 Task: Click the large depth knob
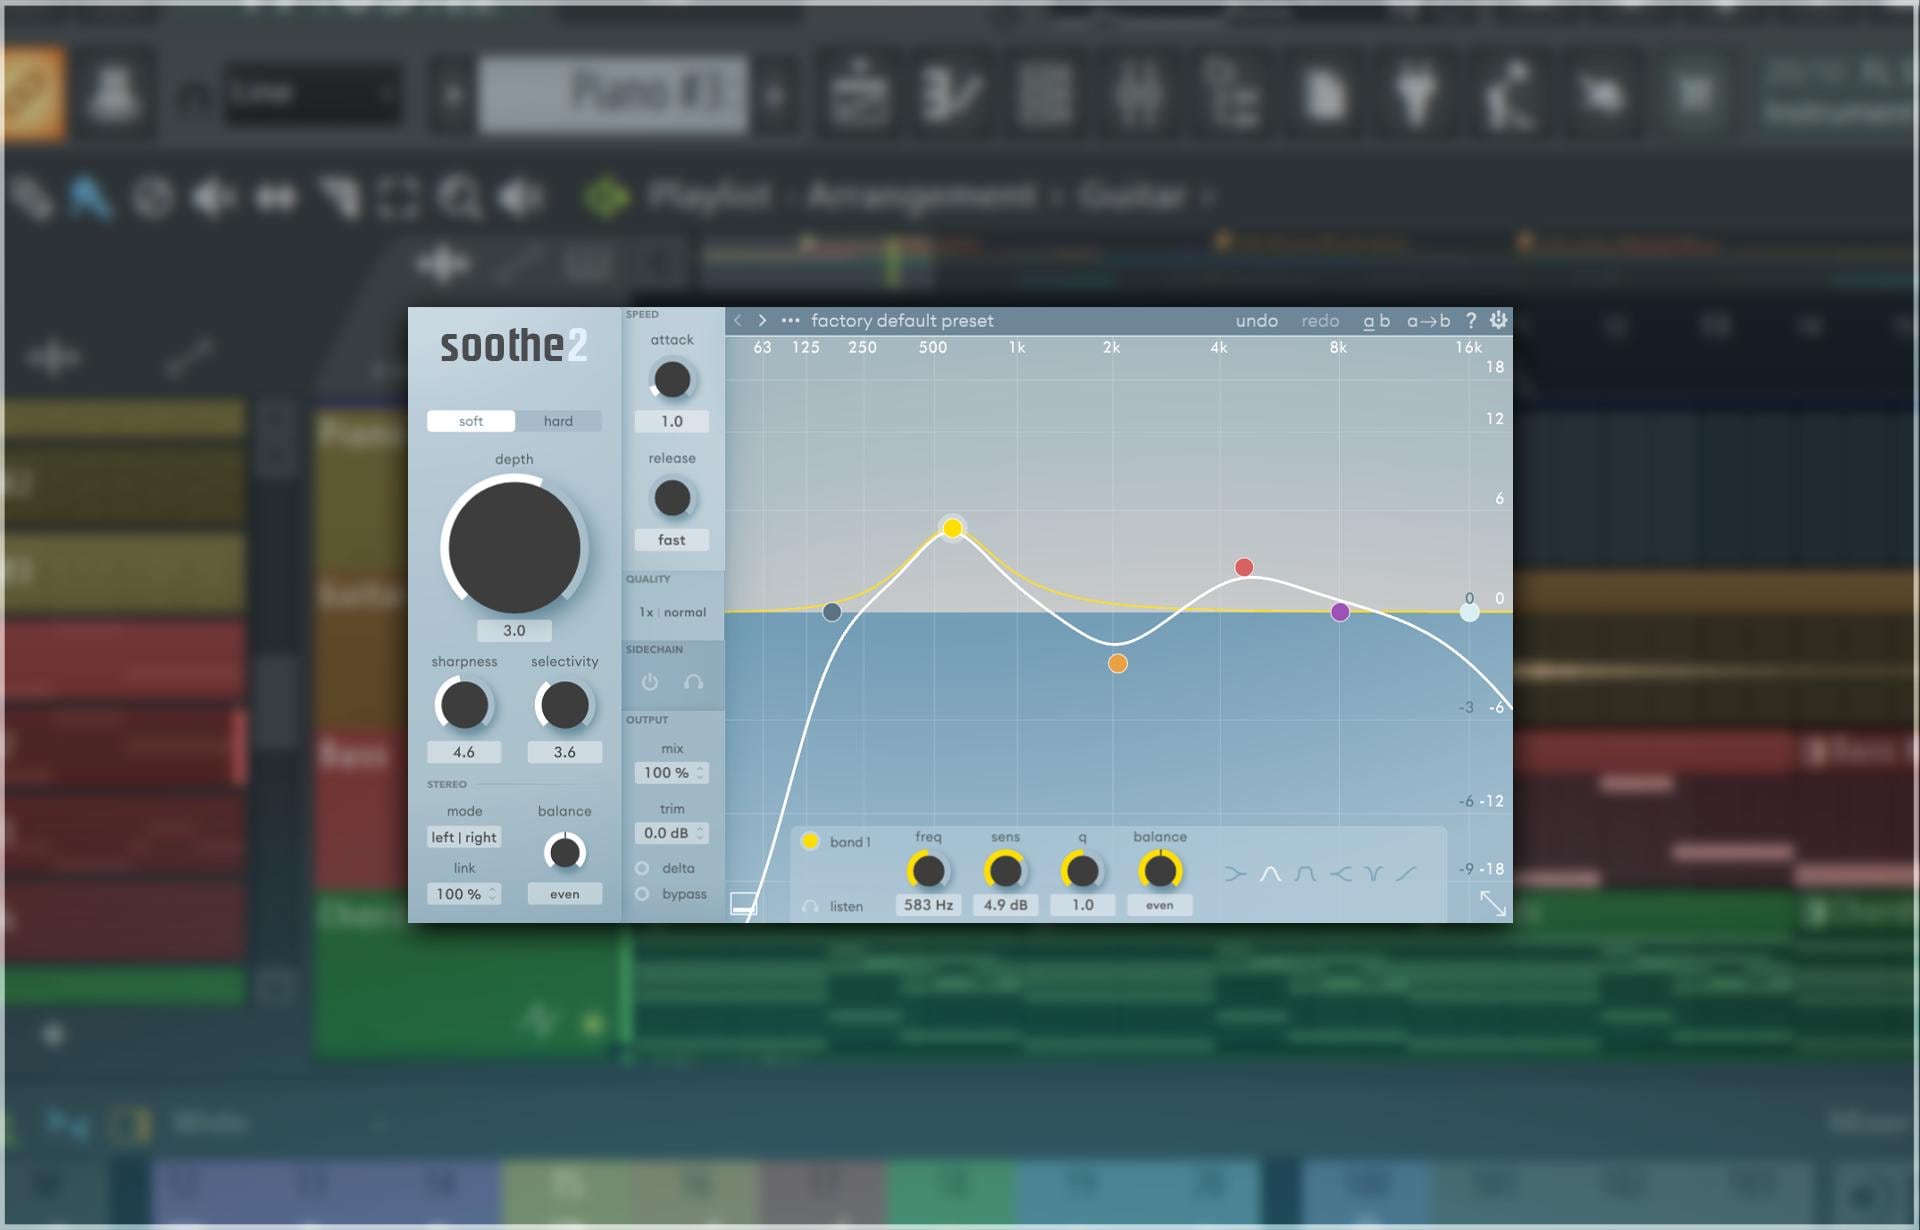(514, 547)
